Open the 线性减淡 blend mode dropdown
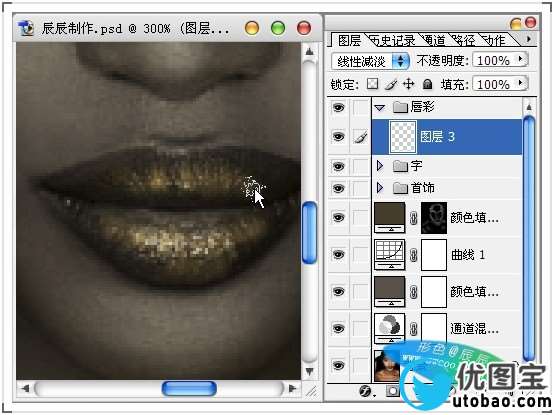 [x=371, y=61]
